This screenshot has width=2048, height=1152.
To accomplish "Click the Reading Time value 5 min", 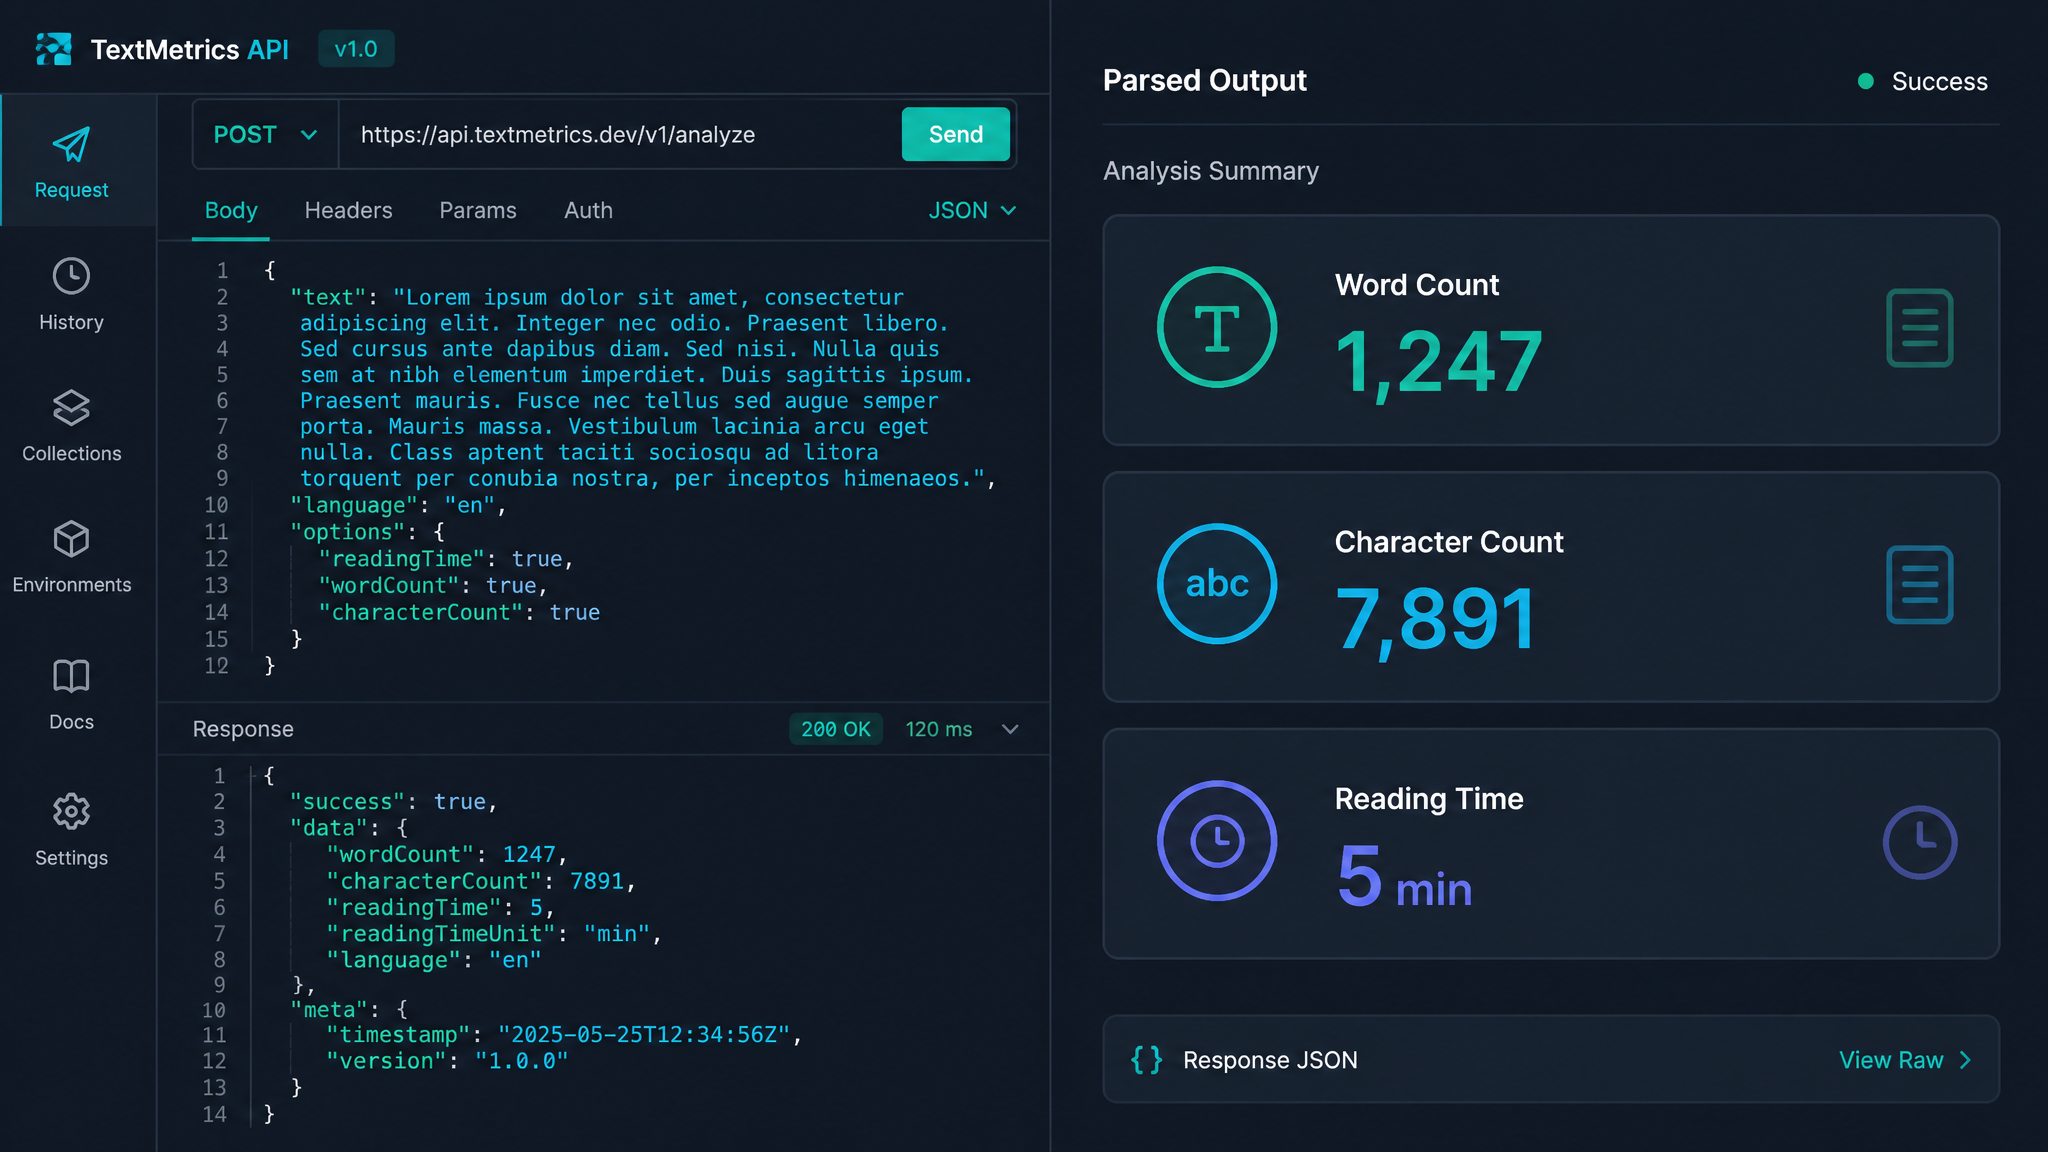I will [1404, 876].
